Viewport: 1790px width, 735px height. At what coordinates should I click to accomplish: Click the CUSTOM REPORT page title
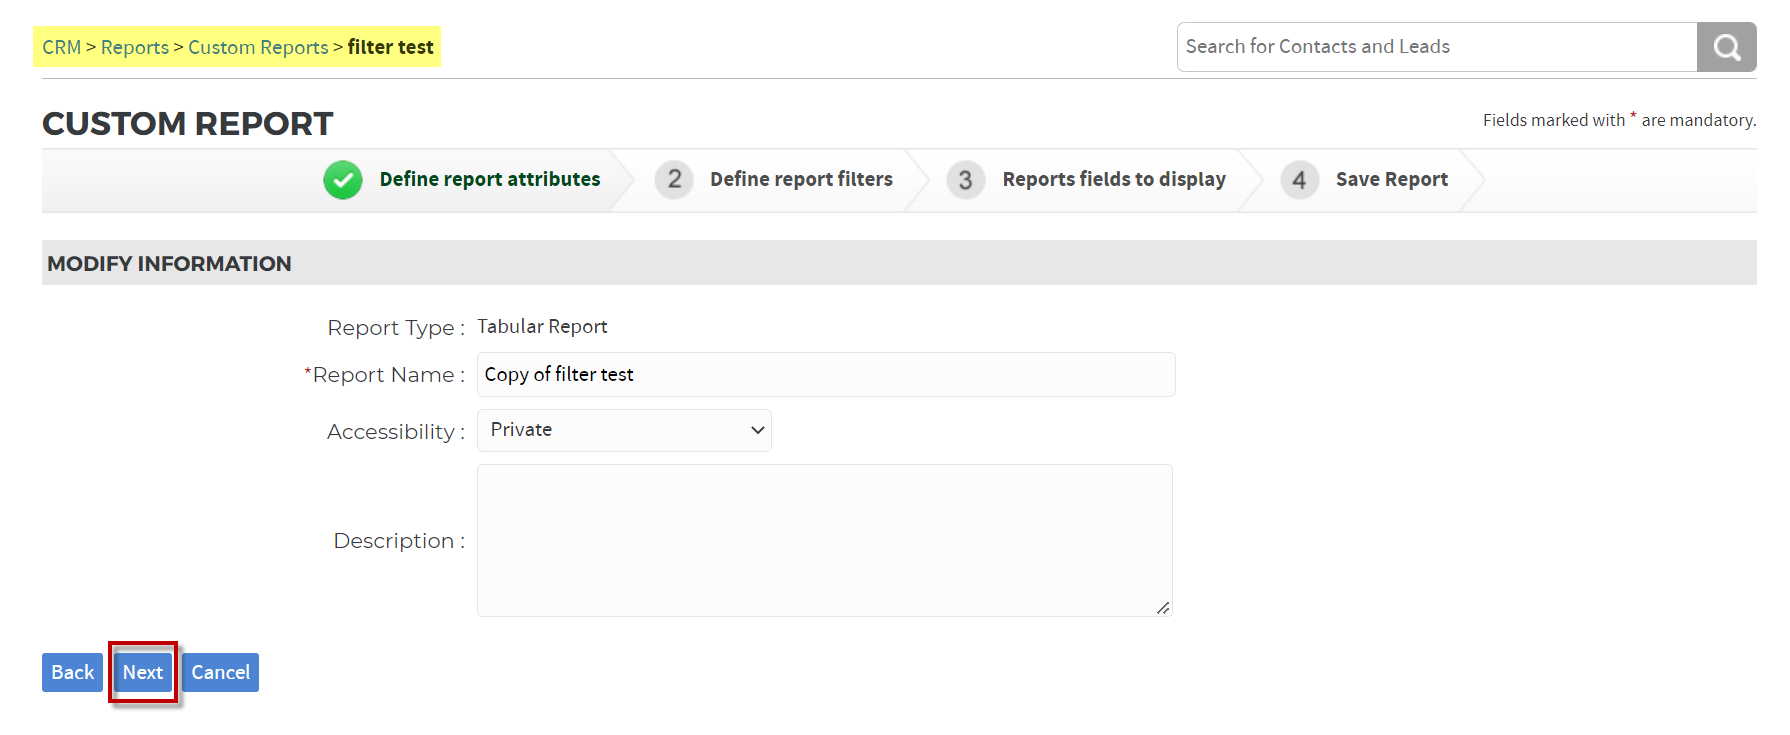tap(187, 123)
